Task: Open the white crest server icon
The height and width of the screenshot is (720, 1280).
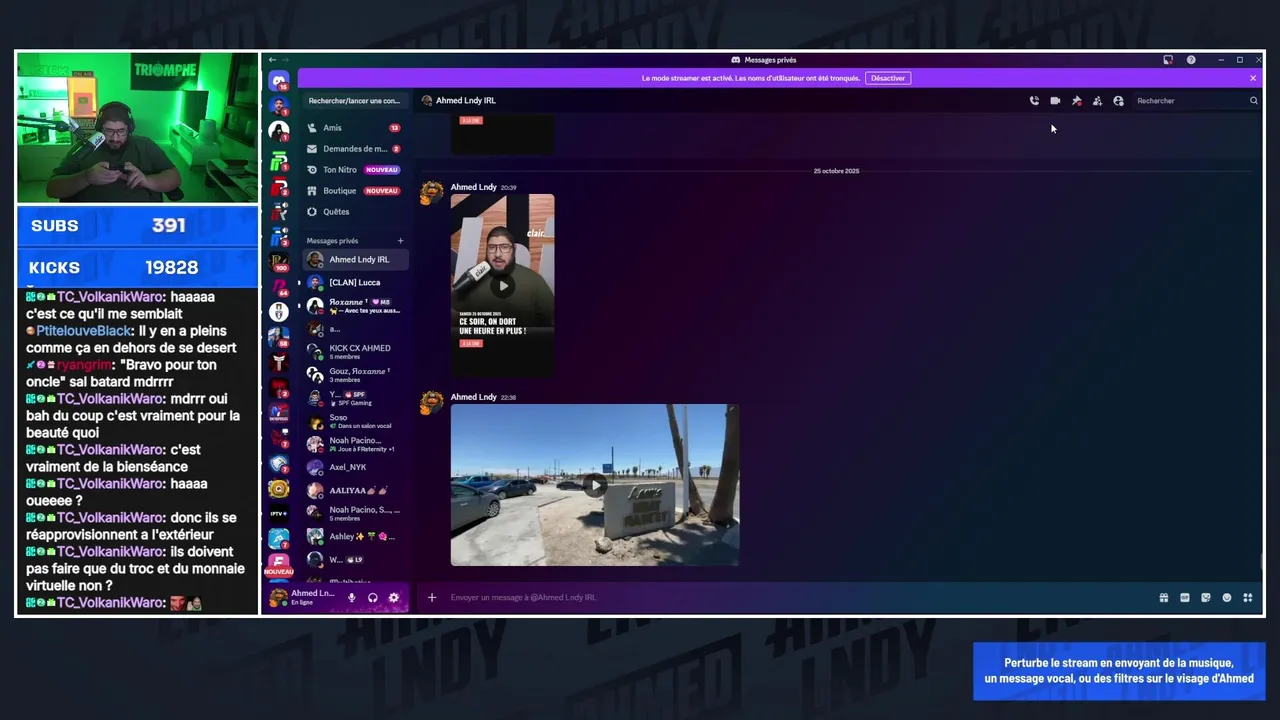Action: coord(279,312)
